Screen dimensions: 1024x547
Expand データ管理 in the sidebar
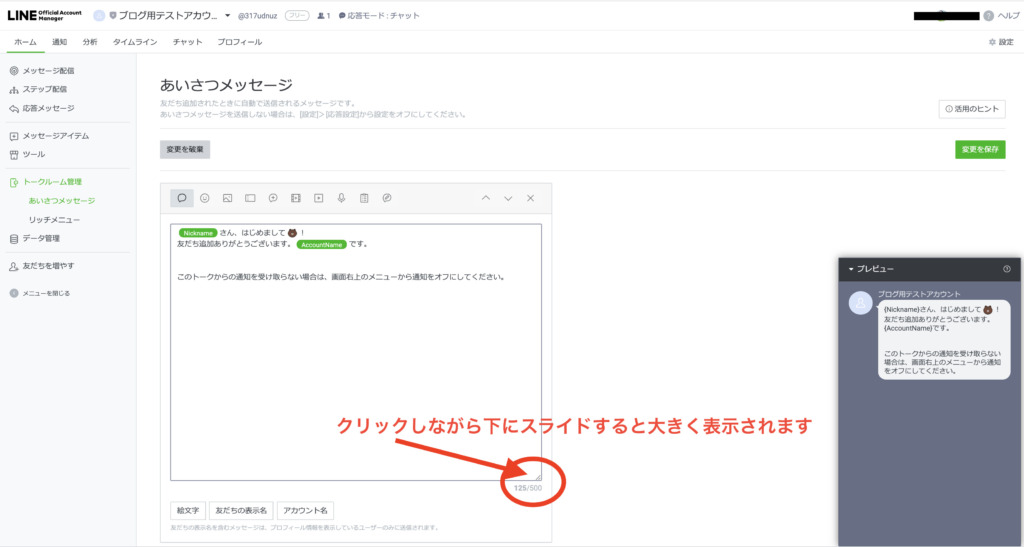tap(41, 238)
